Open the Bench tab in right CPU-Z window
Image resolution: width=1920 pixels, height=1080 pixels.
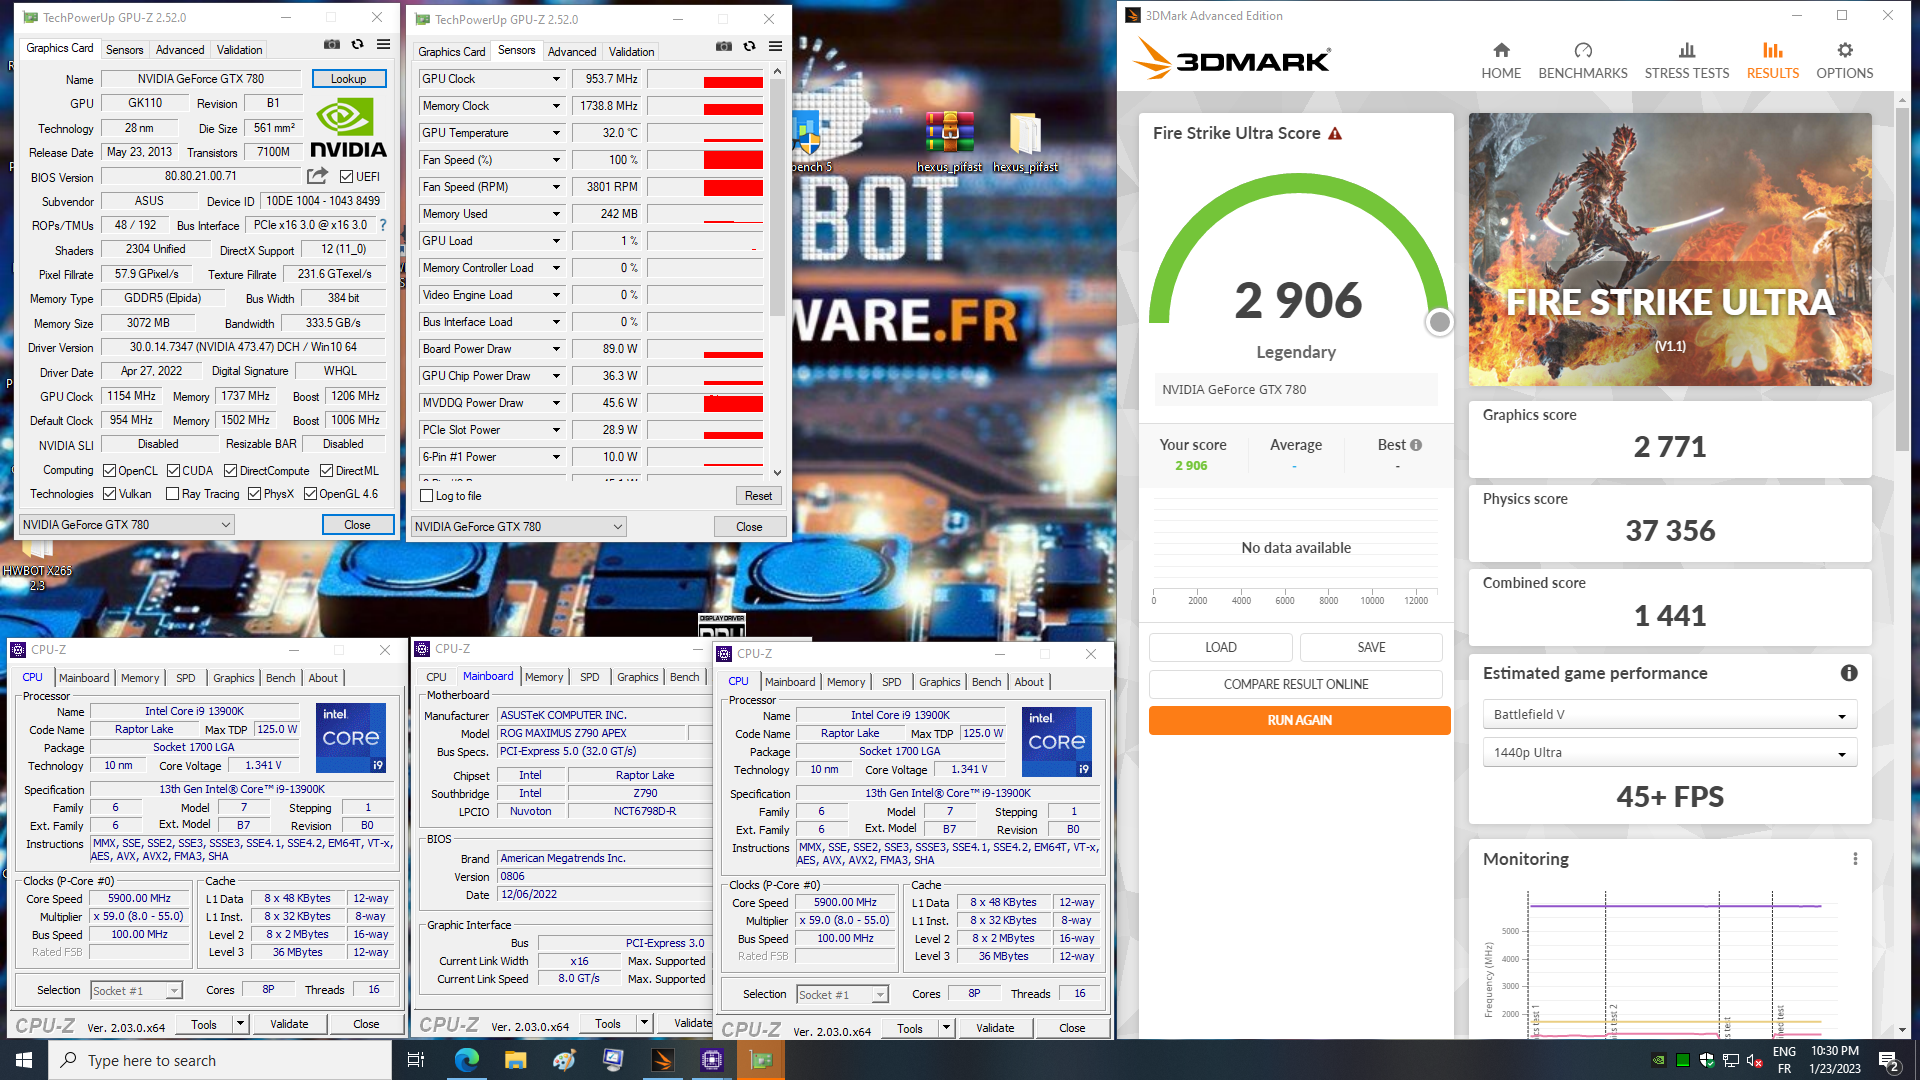986,682
